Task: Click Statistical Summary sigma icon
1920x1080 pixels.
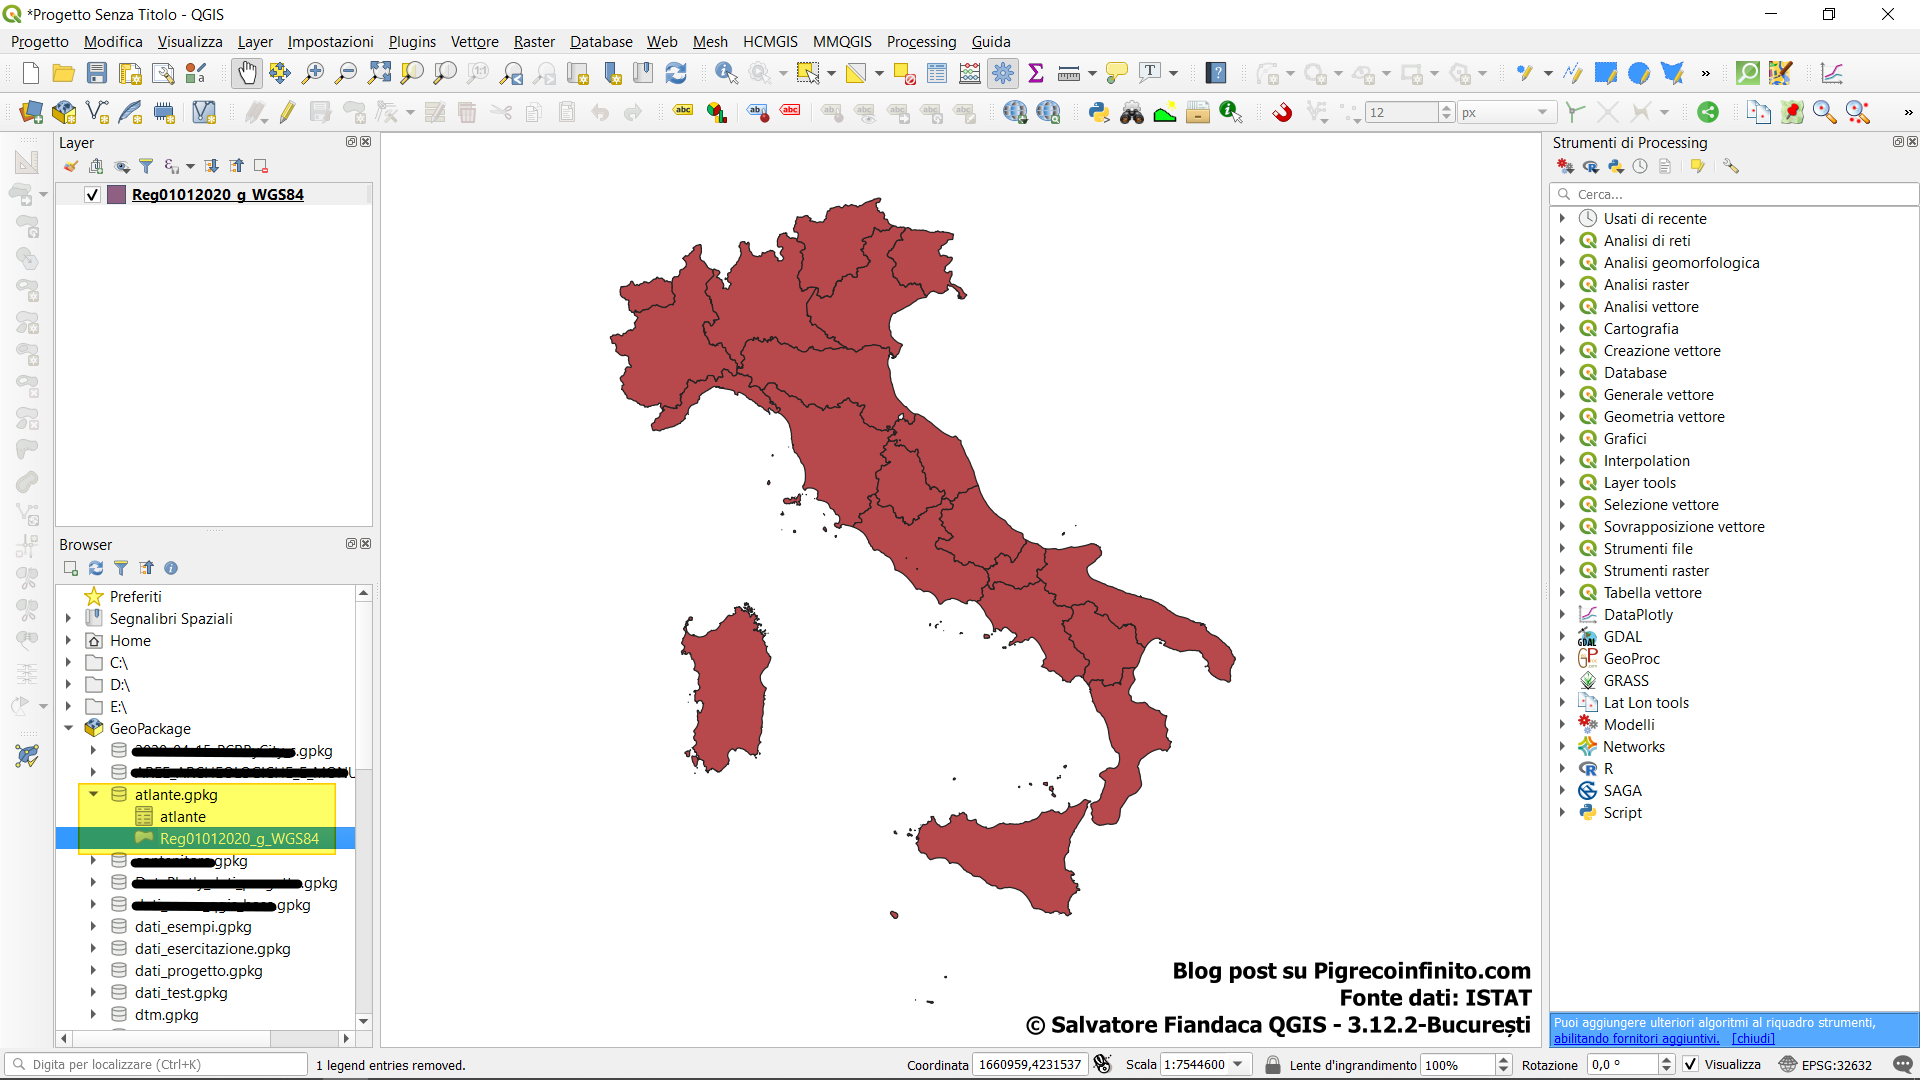Action: coord(1036,73)
